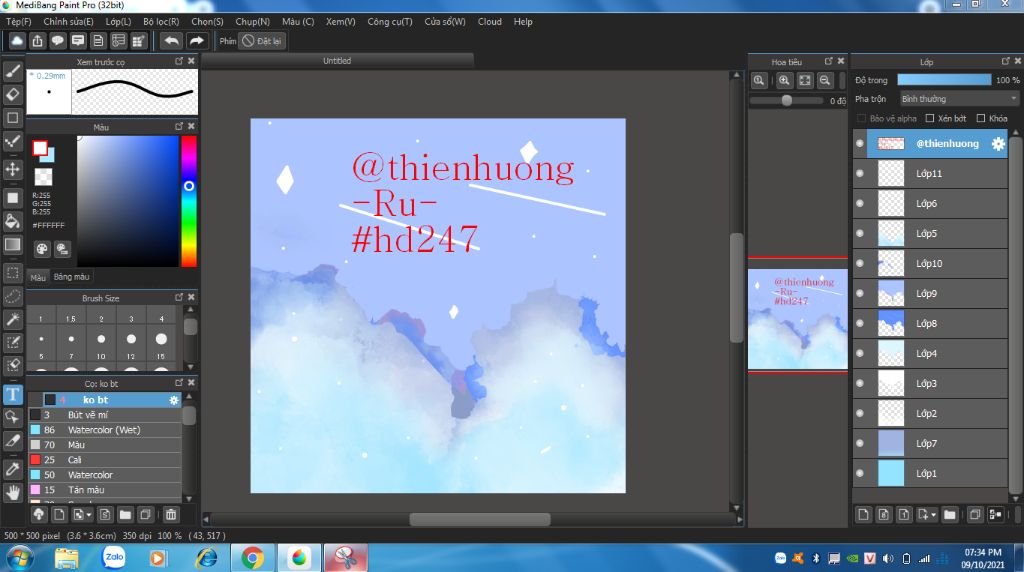Click the Redo arrow in toolbar

(196, 41)
